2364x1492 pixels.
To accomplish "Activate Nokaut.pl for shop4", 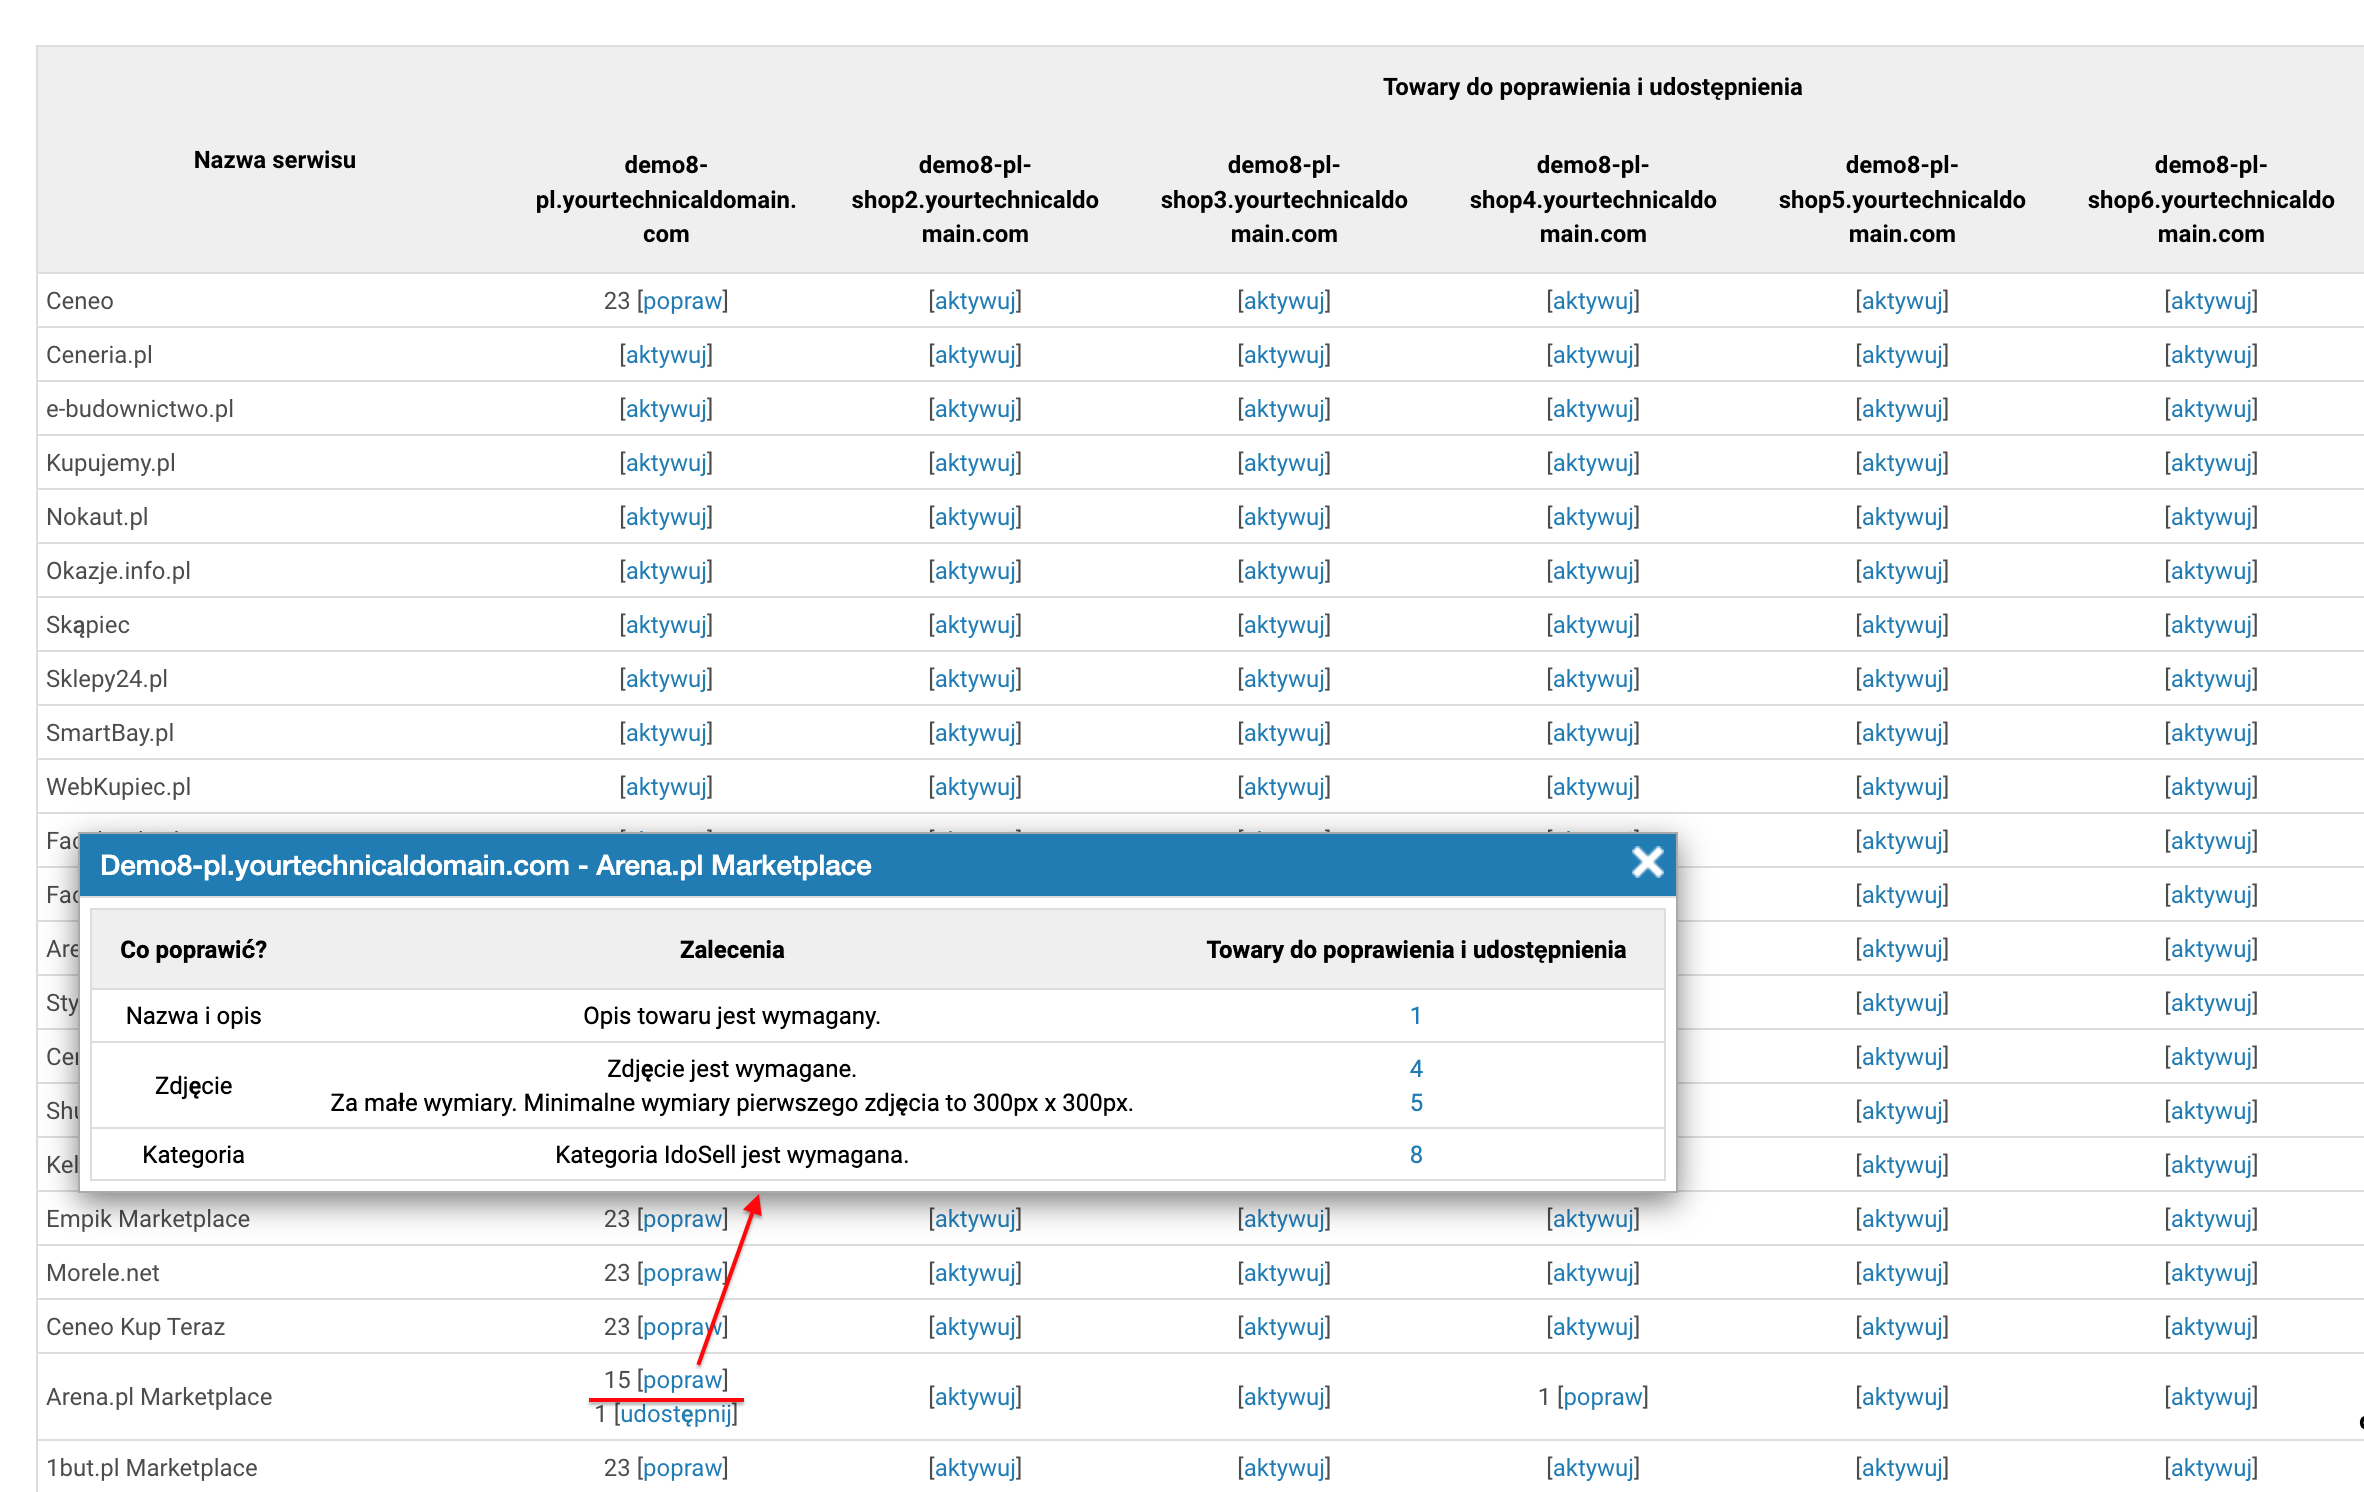I will click(1593, 517).
